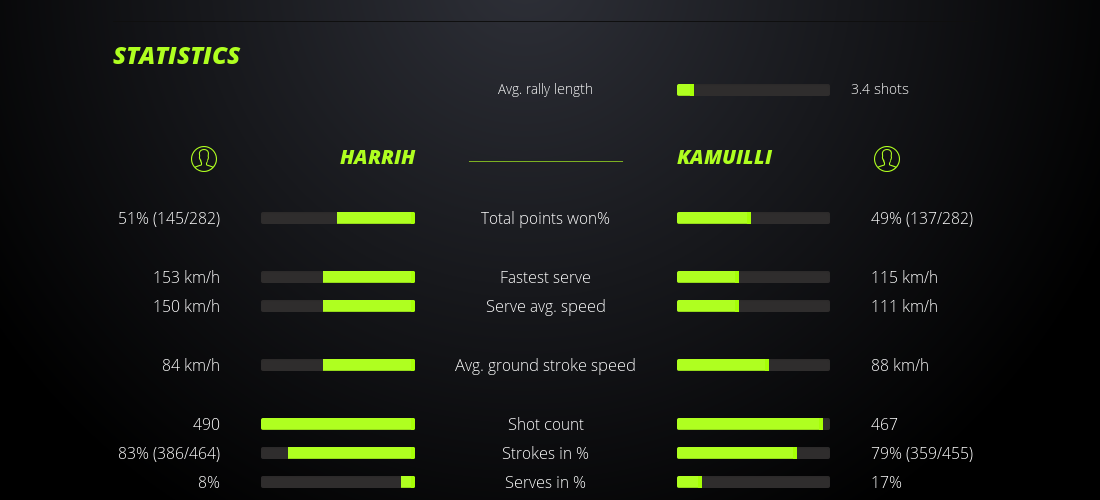The width and height of the screenshot is (1100, 500).
Task: Select the Strokes in % label
Action: click(545, 453)
